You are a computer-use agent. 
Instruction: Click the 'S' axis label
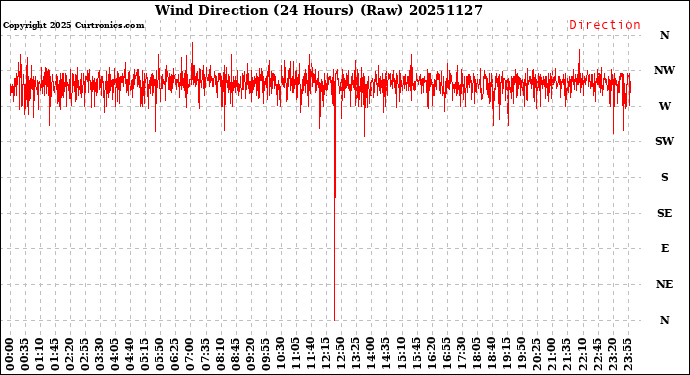(x=664, y=177)
